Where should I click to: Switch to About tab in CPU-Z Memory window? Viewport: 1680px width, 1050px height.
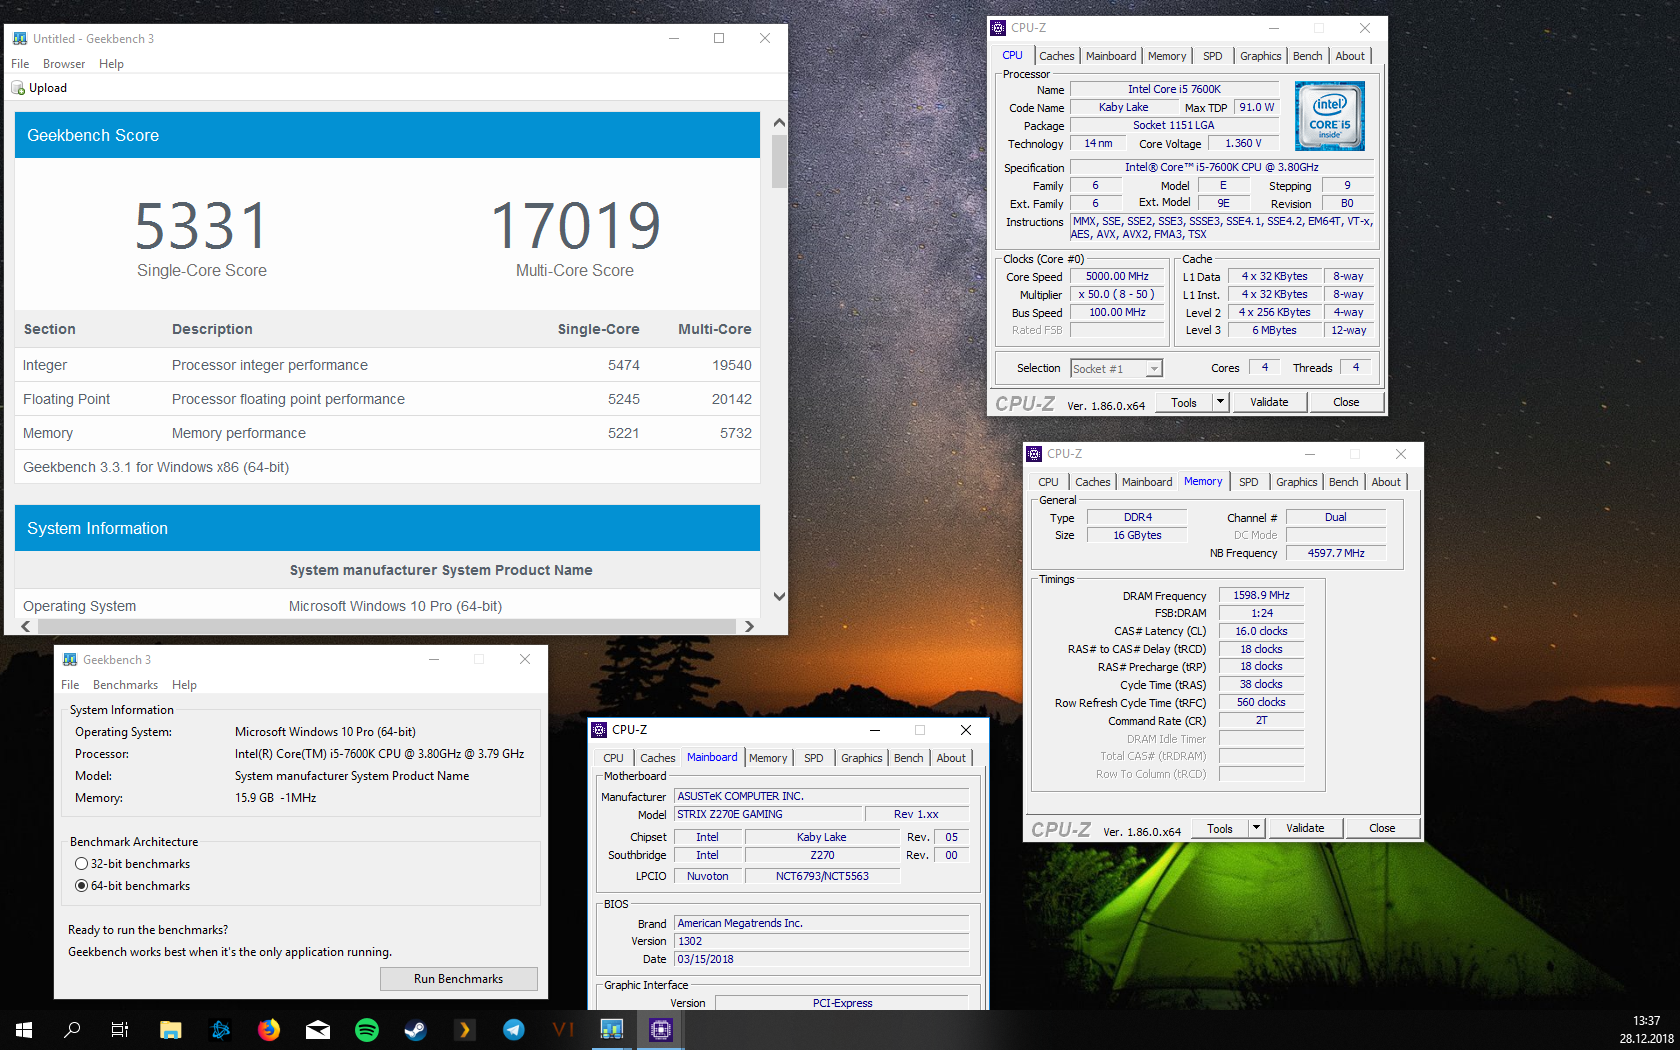click(x=1386, y=482)
